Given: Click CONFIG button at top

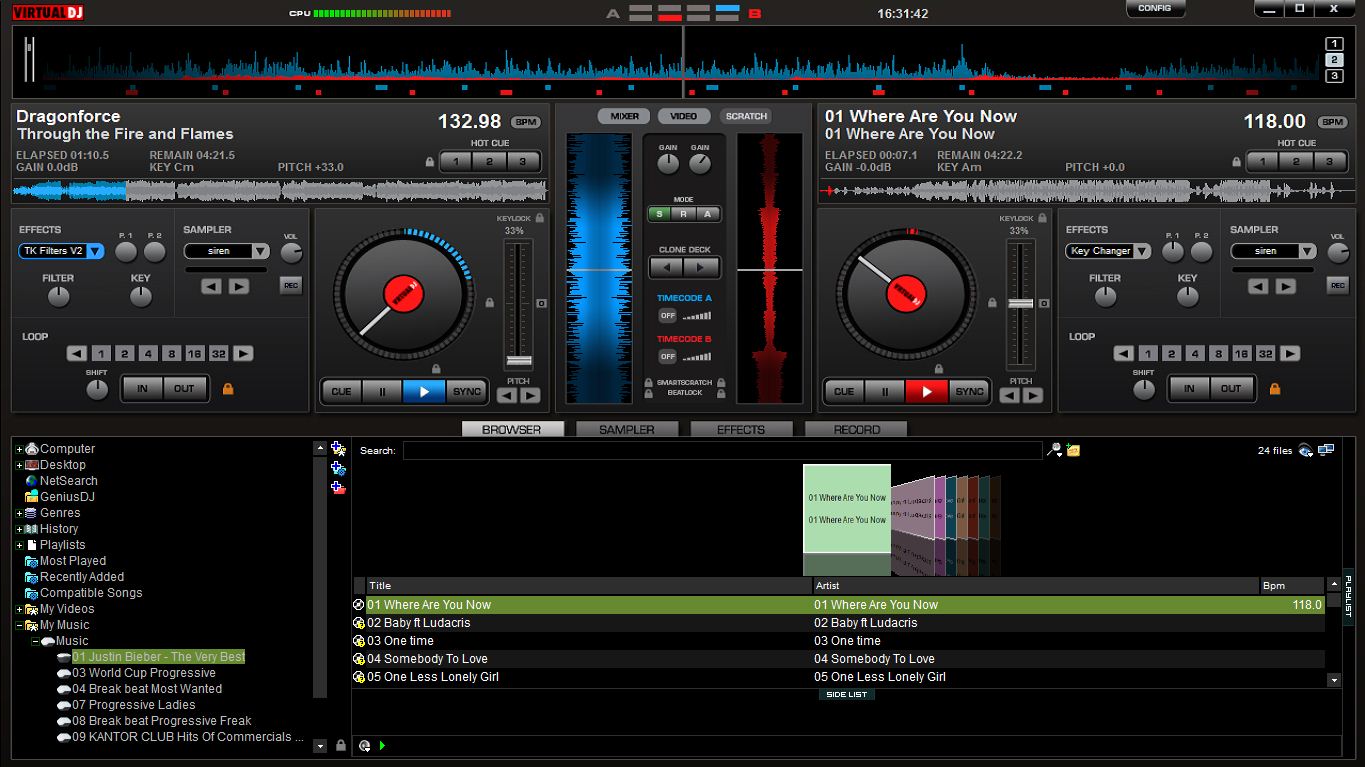Looking at the screenshot, I should pos(1154,8).
